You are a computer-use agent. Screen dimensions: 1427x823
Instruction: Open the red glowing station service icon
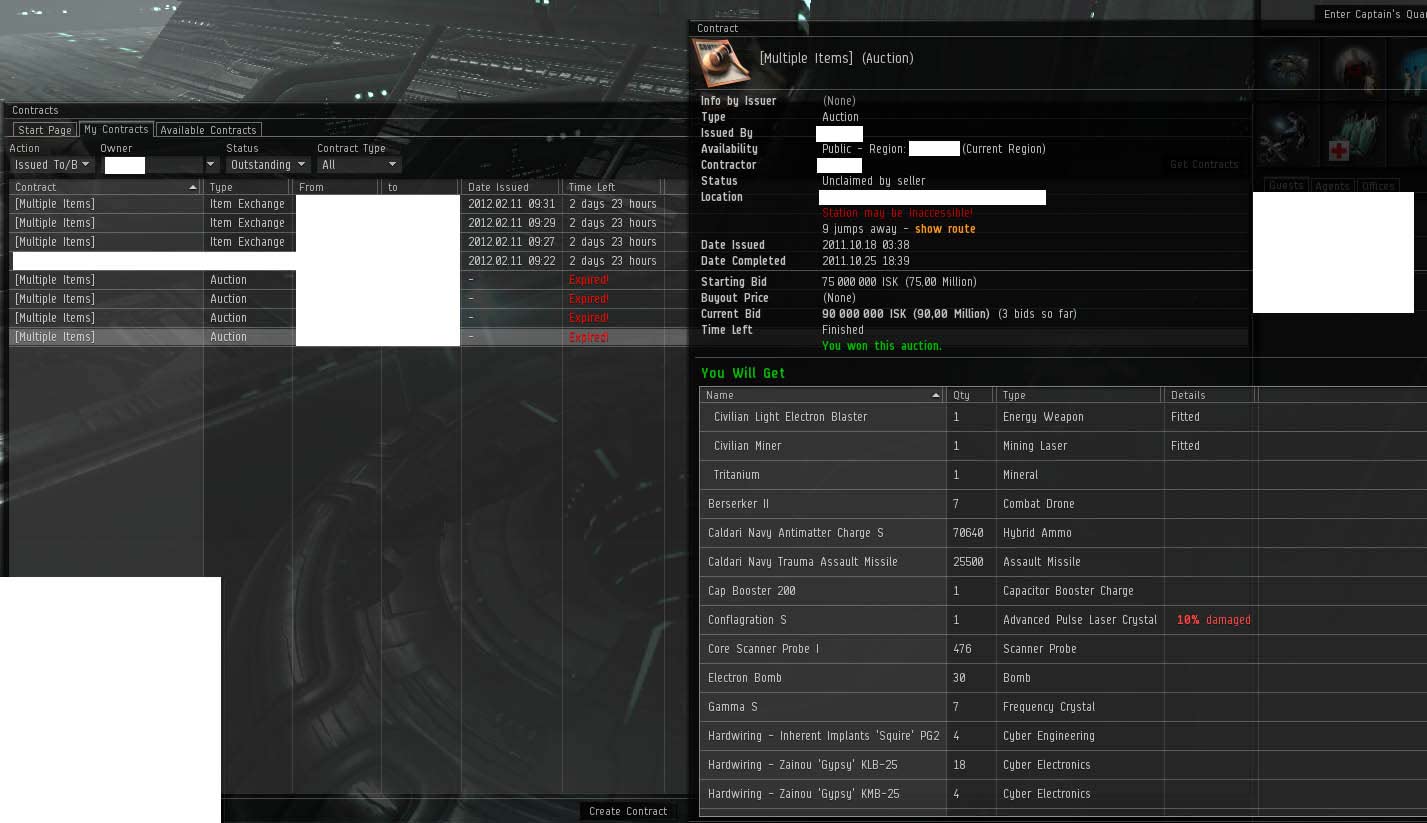tap(1352, 68)
